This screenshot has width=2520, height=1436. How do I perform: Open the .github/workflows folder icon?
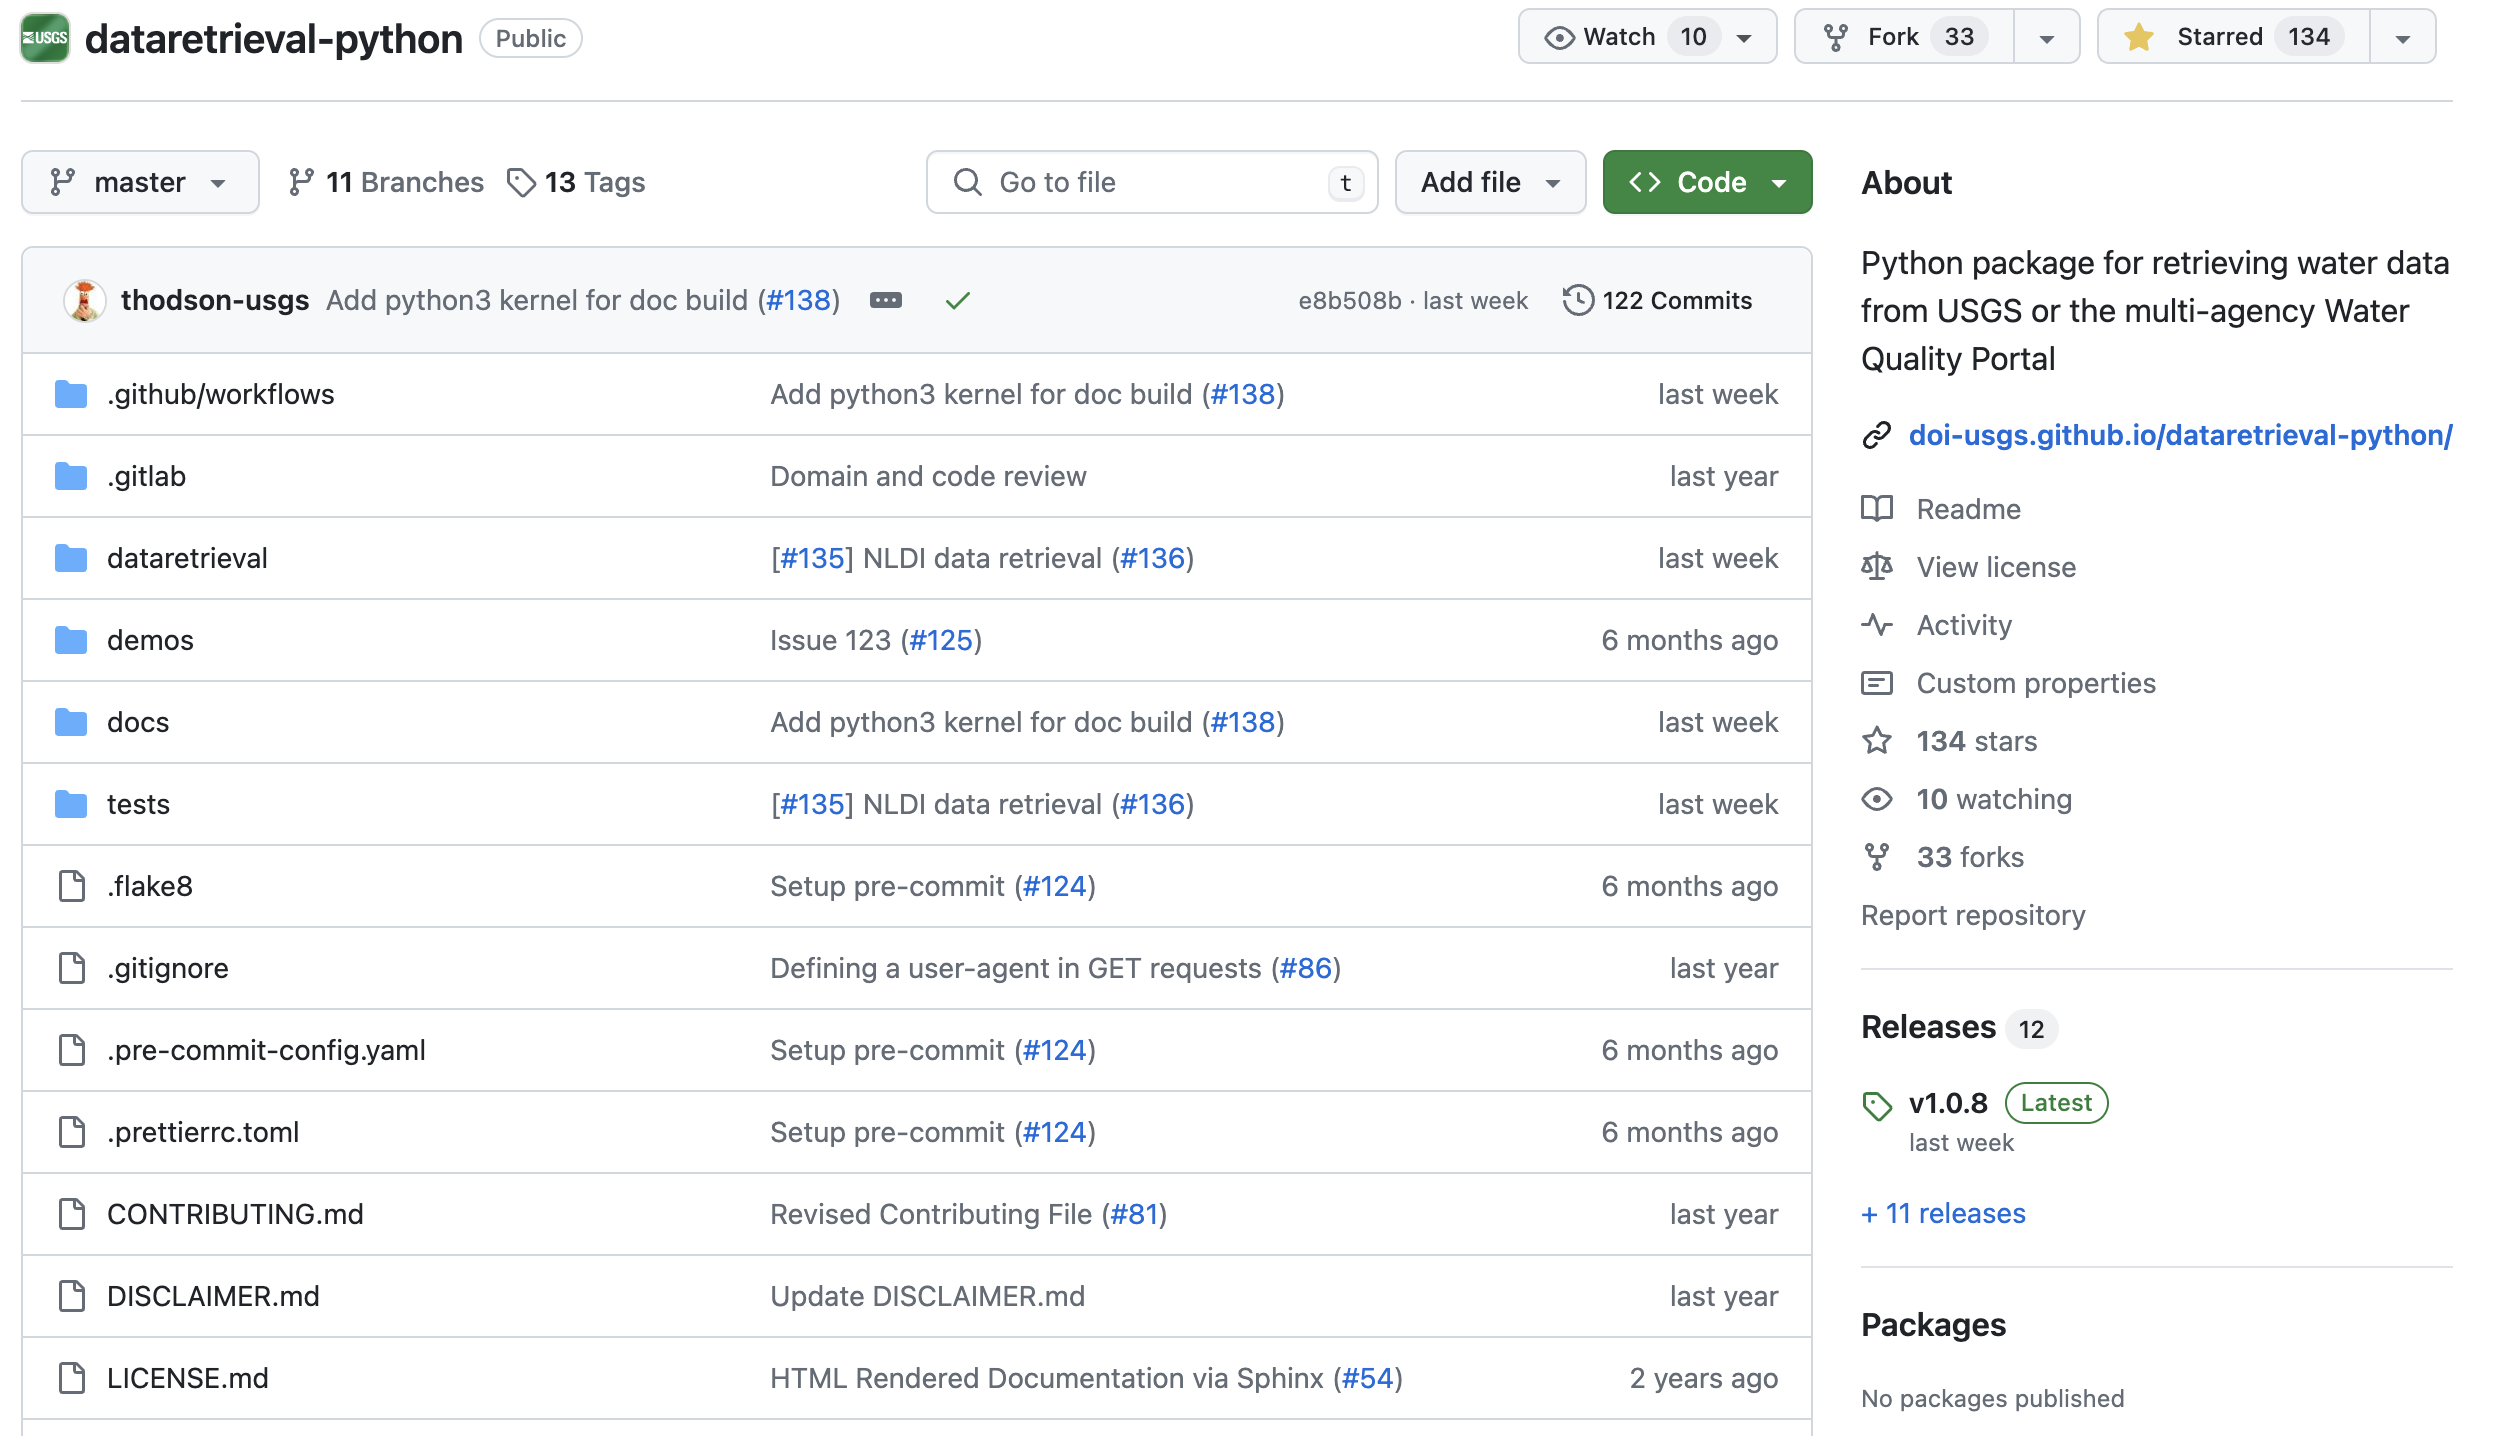point(71,394)
